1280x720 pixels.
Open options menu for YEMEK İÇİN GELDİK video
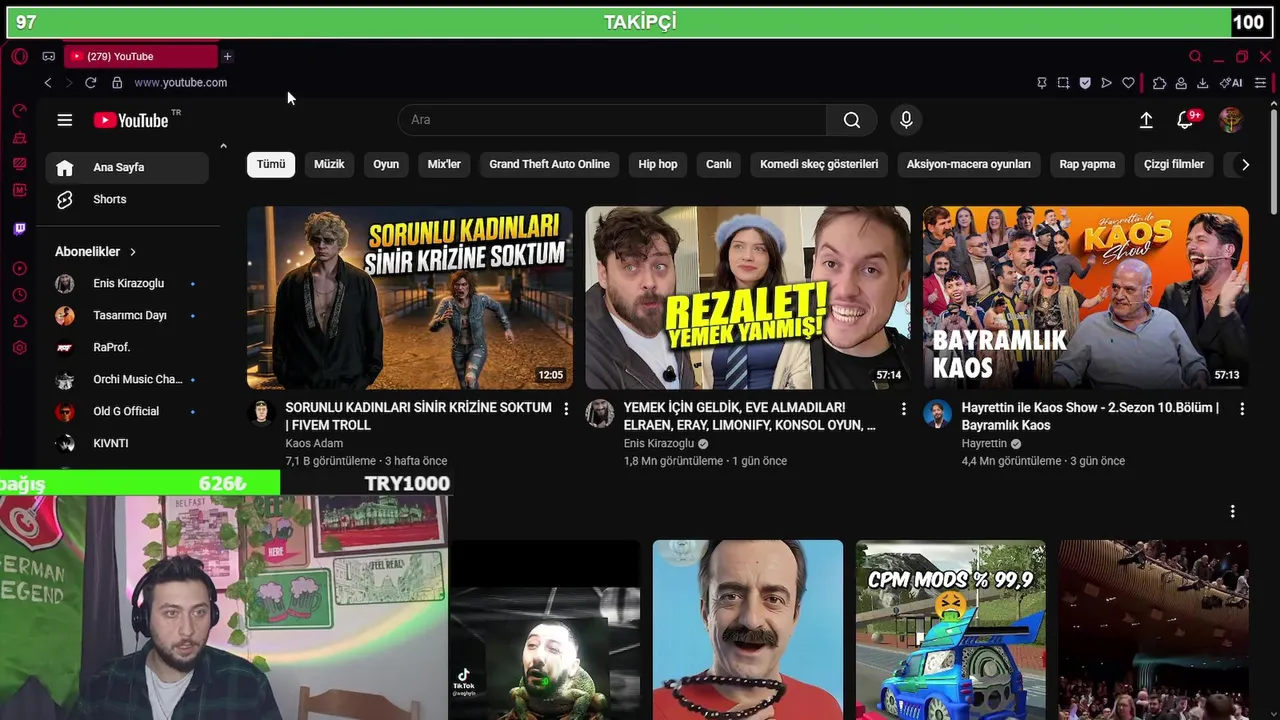tap(904, 409)
